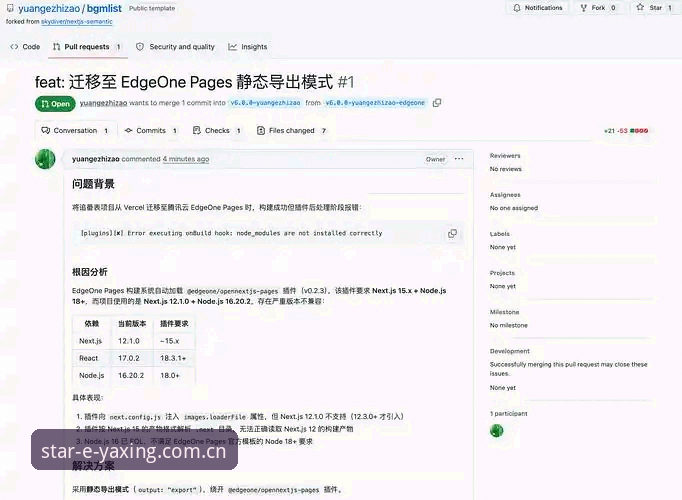
Task: Click yuangezhizao in comment header
Action: tap(96, 159)
